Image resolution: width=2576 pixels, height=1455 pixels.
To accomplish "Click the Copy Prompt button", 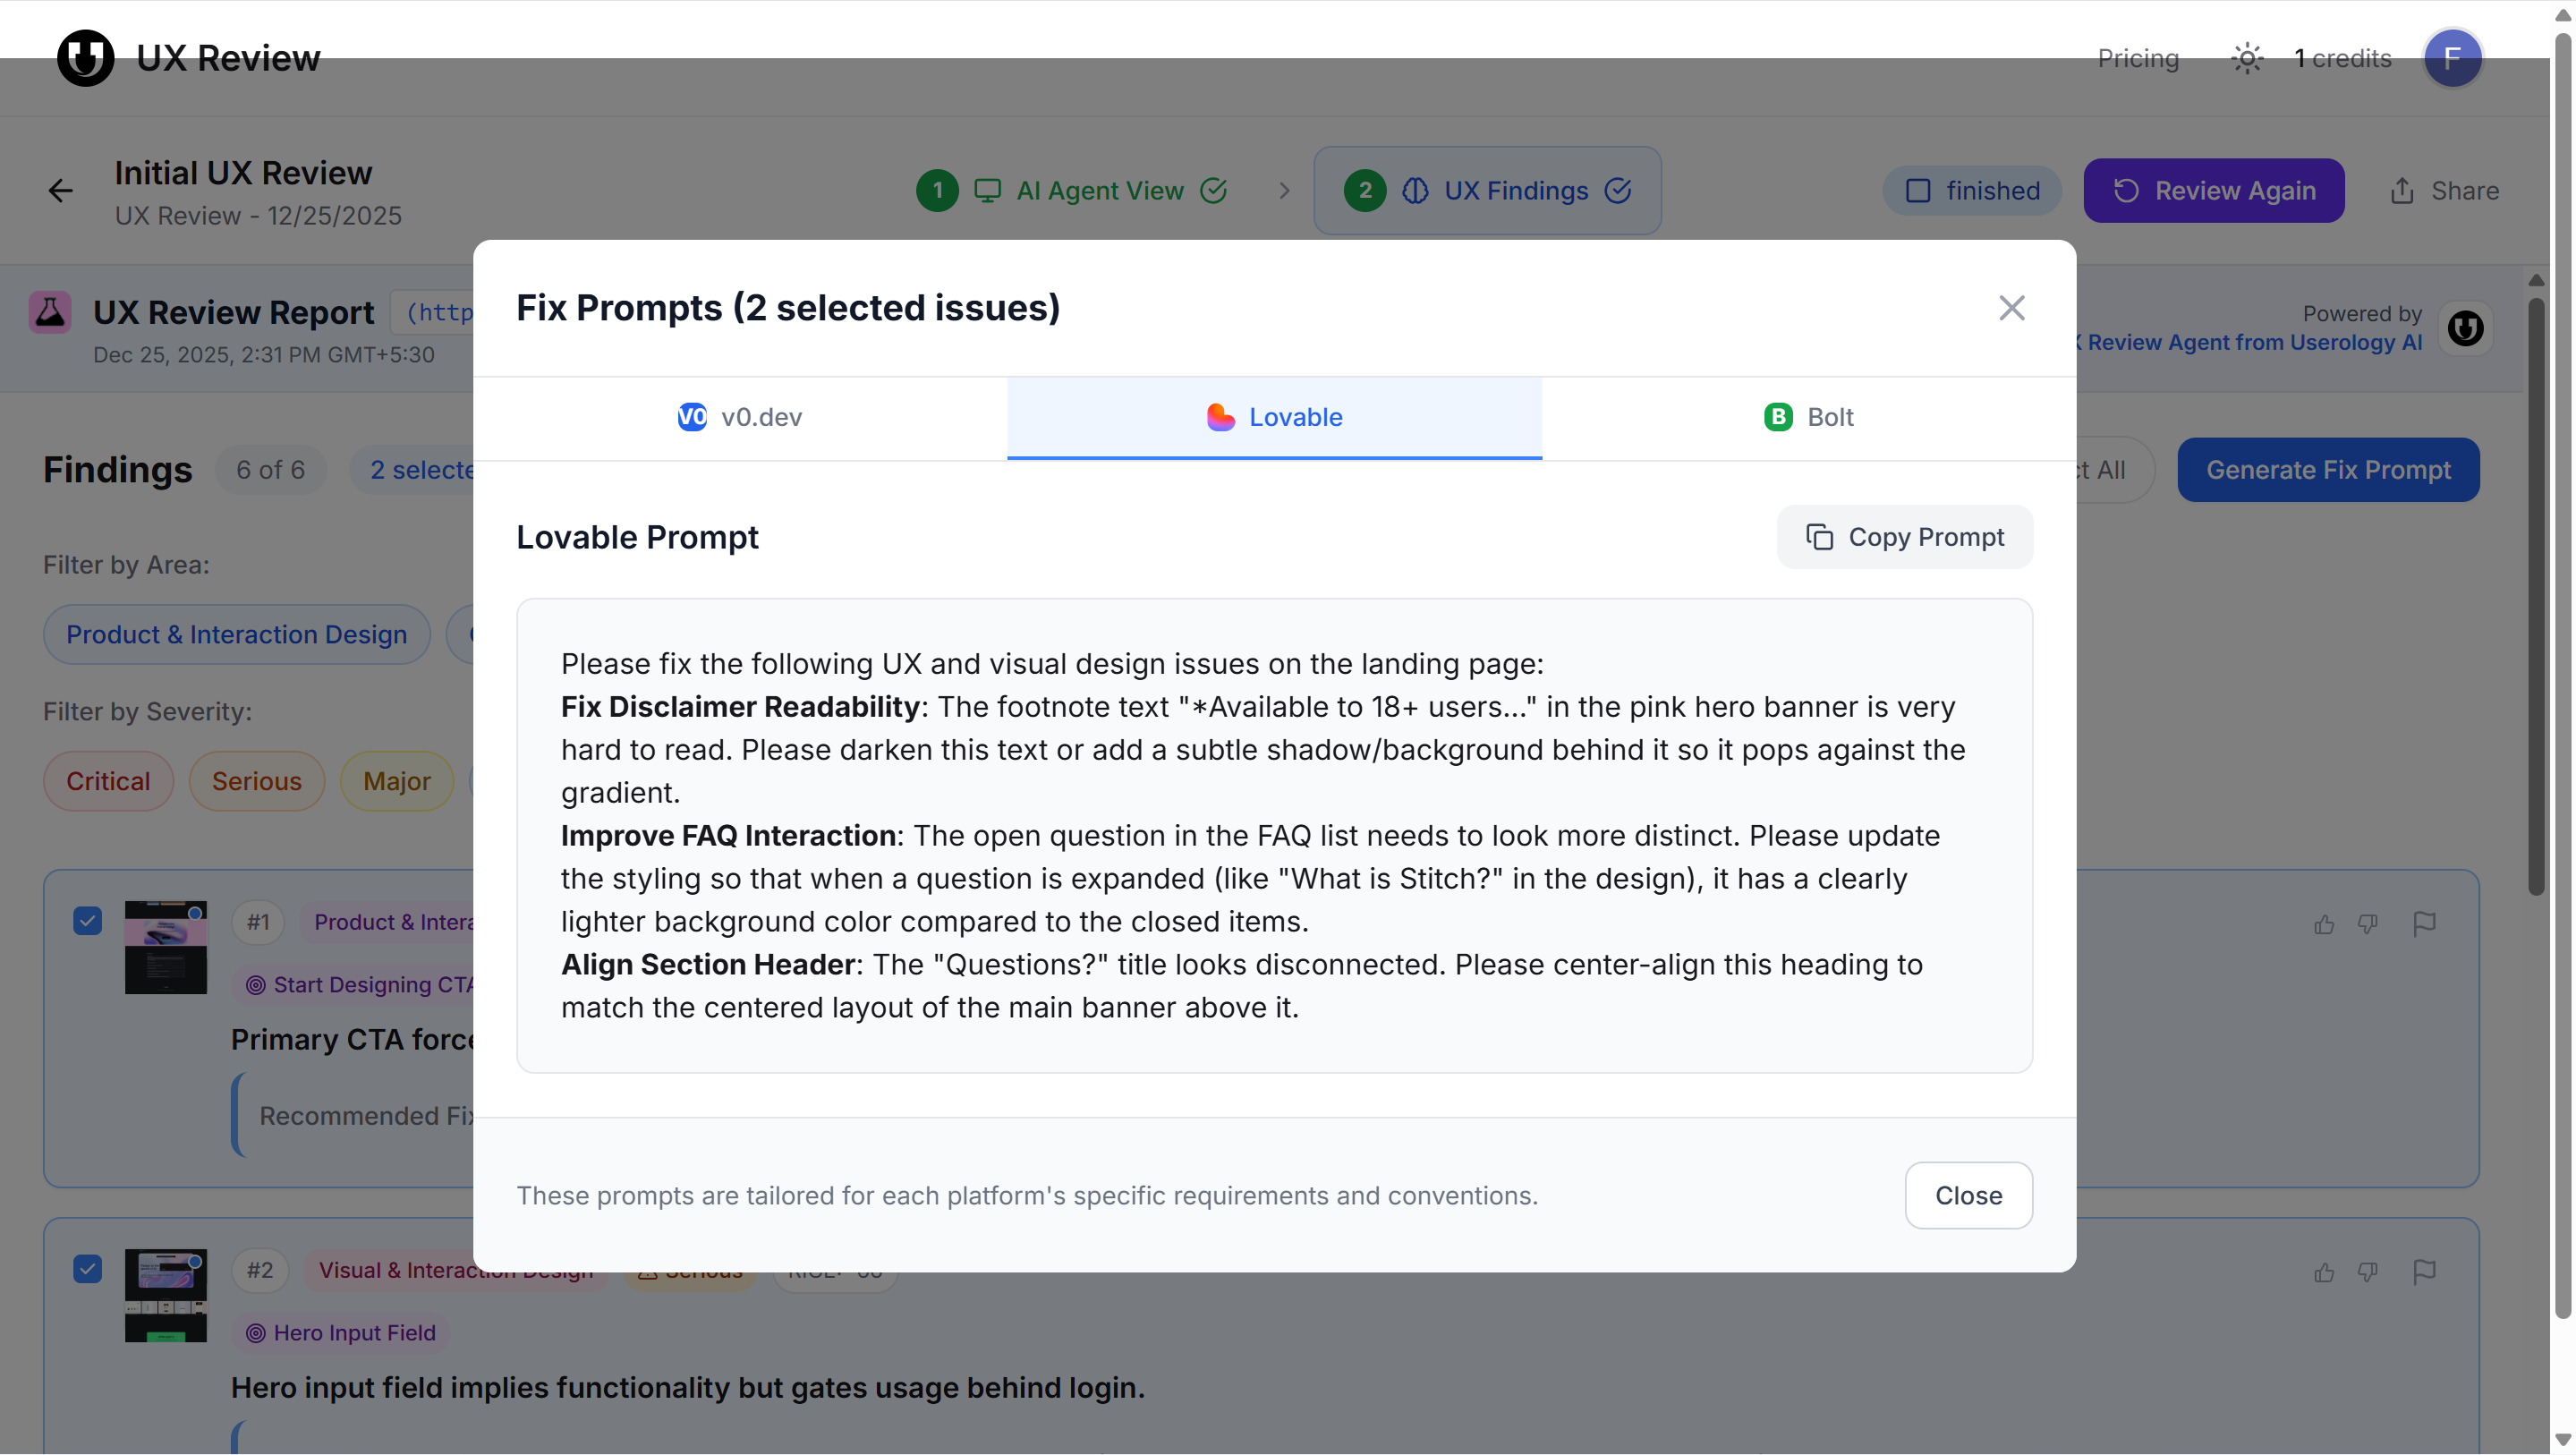I will click(x=1904, y=537).
